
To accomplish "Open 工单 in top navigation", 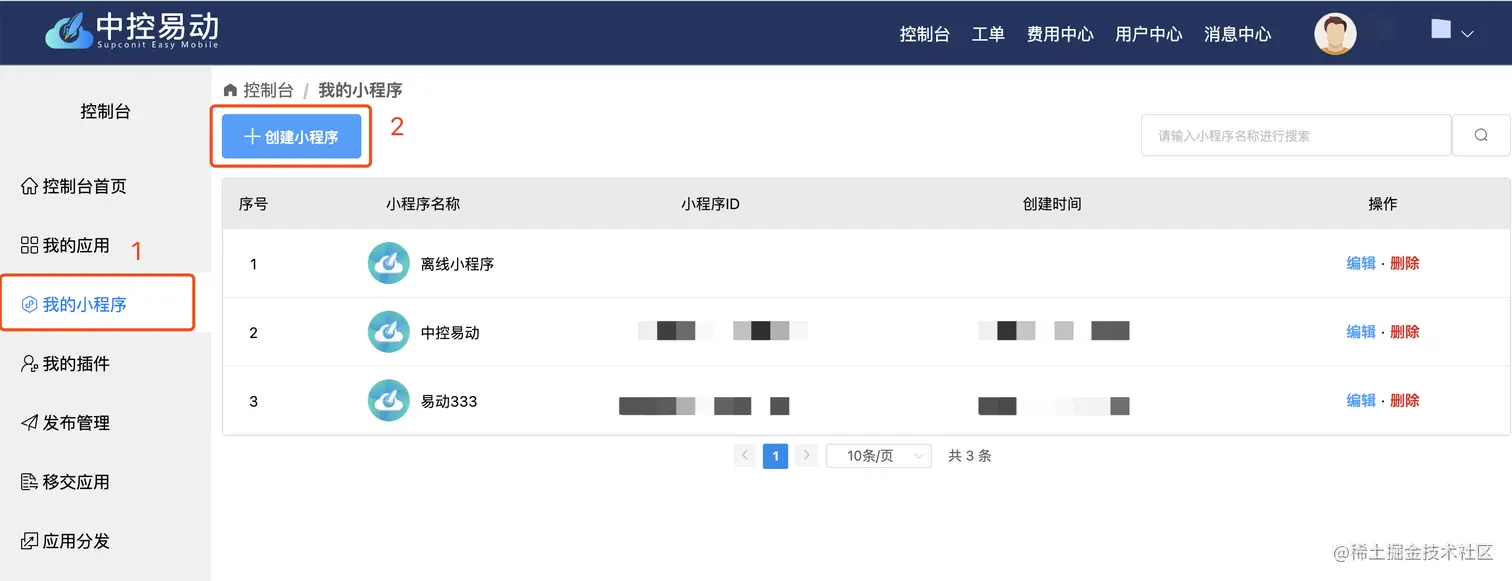I will pos(988,34).
